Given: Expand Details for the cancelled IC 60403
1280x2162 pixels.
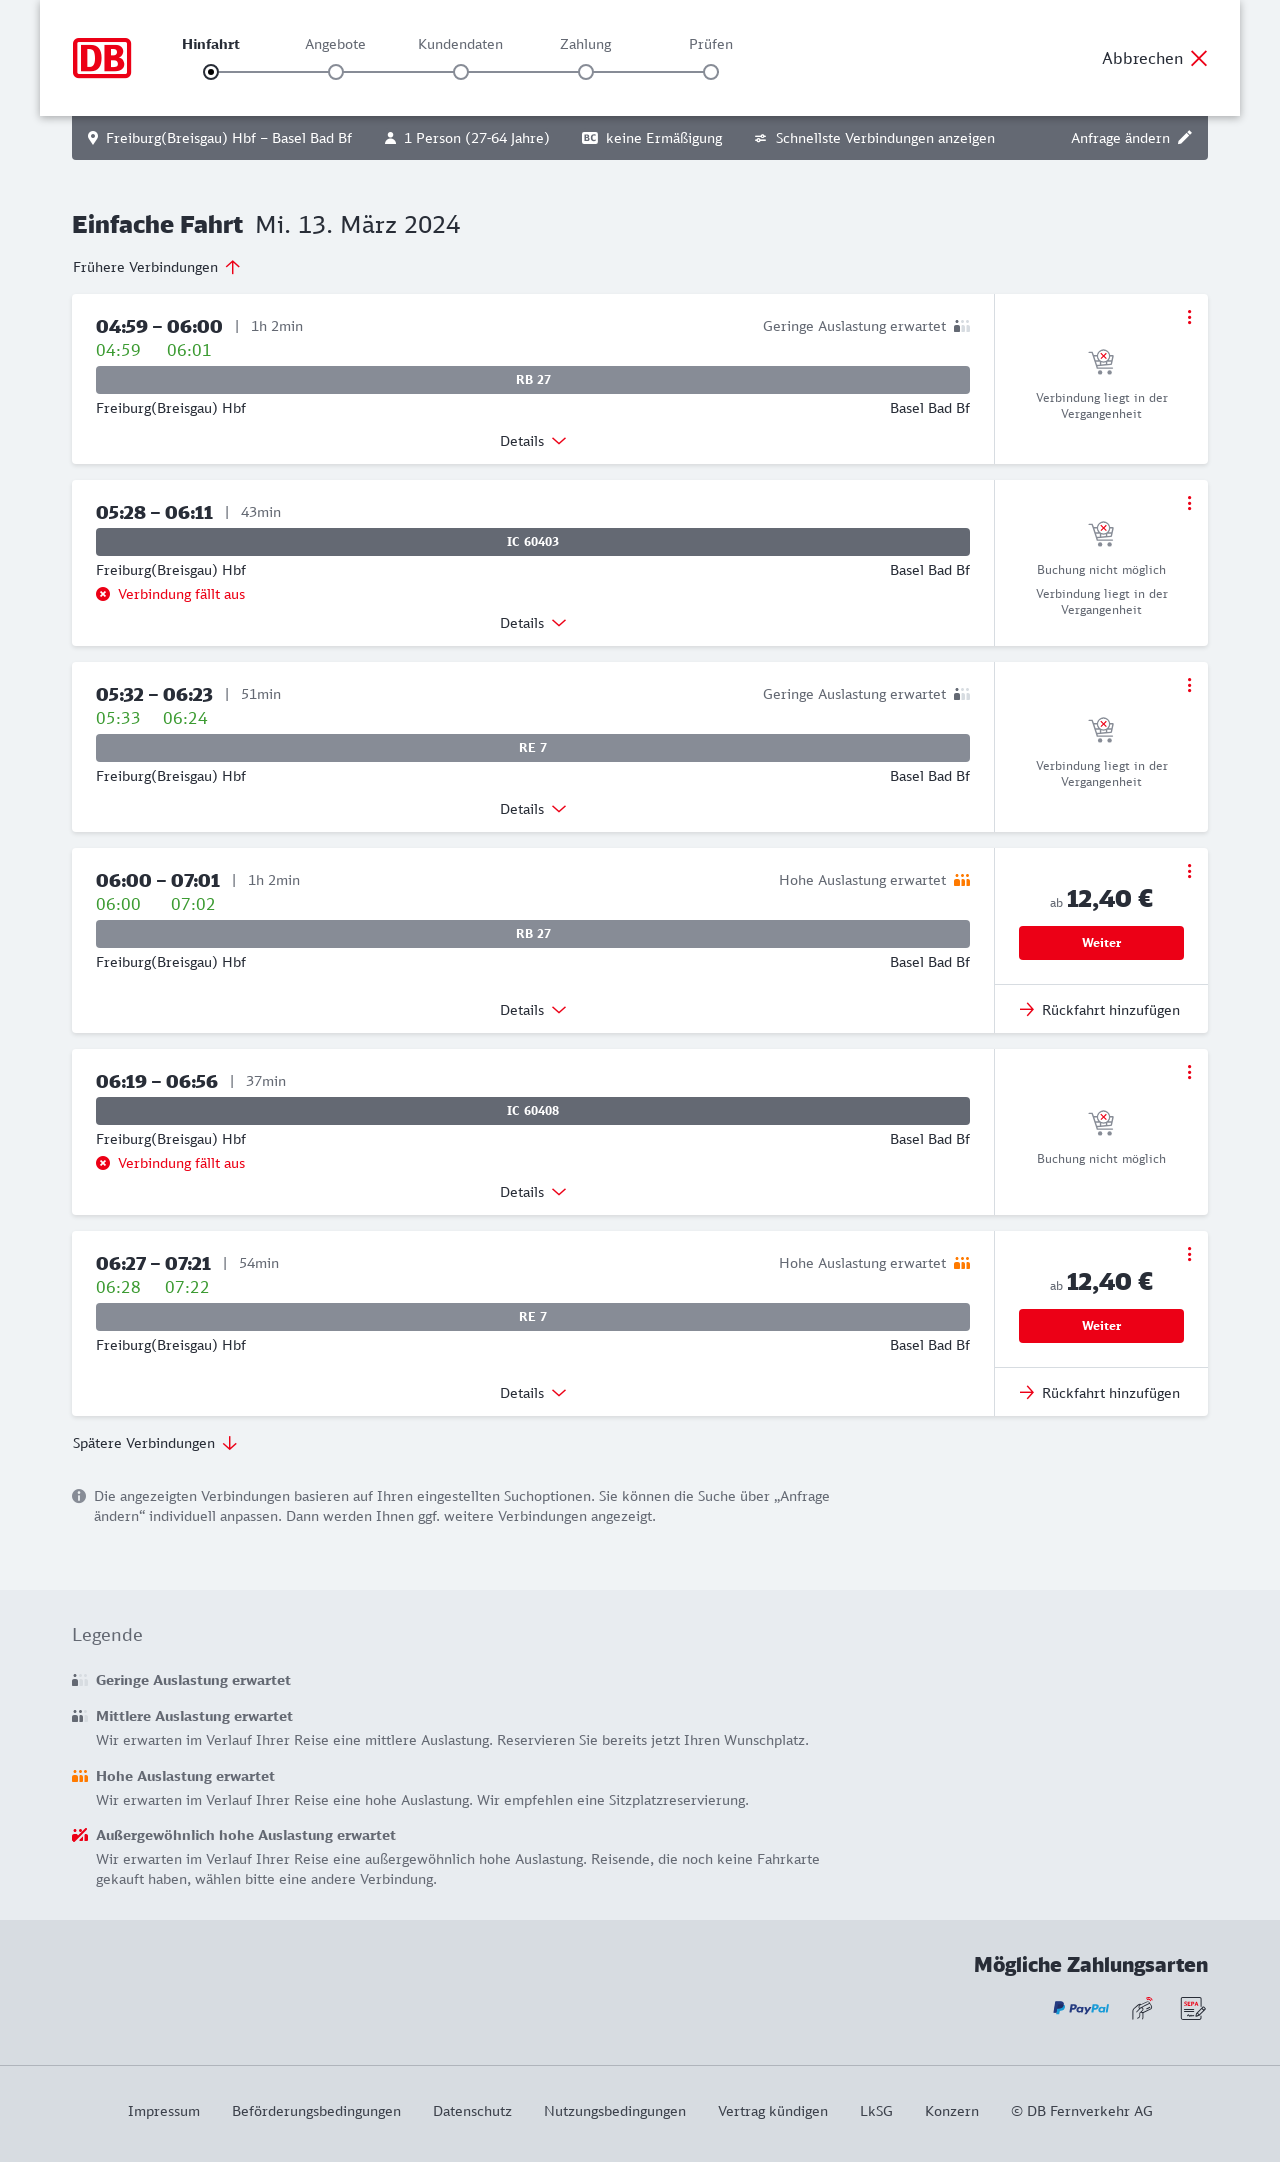Looking at the screenshot, I should coord(533,623).
